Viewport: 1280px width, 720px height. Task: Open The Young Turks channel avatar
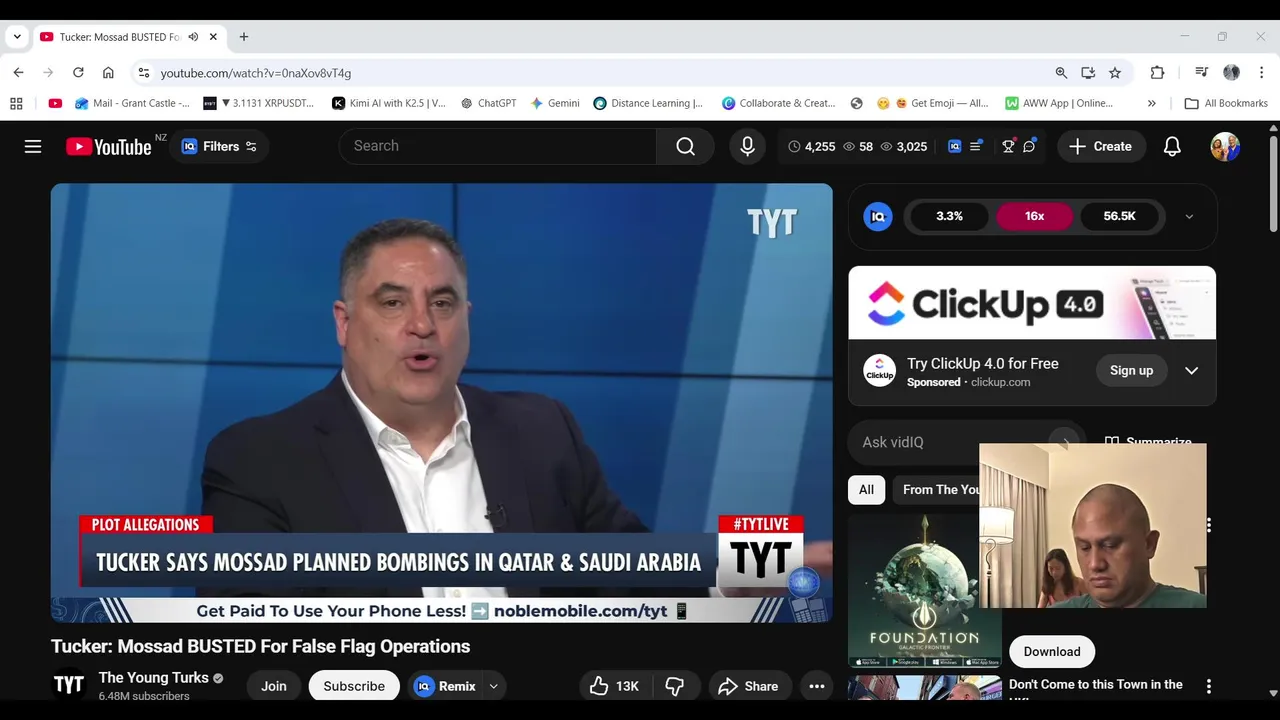(x=69, y=684)
